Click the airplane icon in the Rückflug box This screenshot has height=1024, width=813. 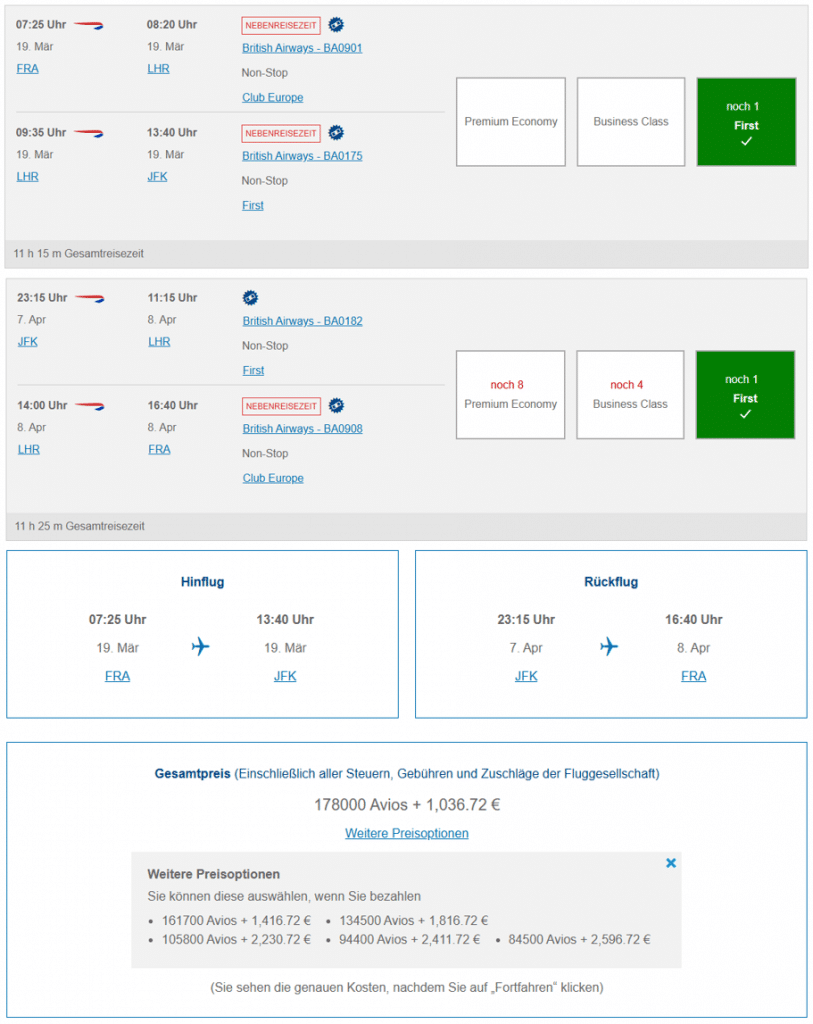click(609, 646)
